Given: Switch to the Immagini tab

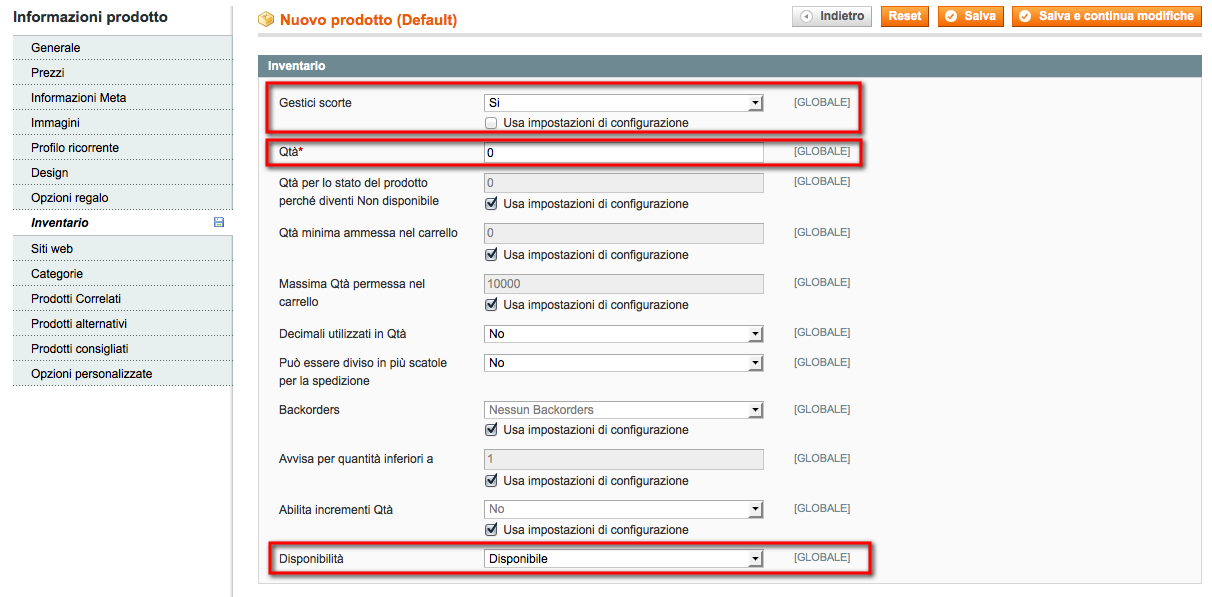Looking at the screenshot, I should point(56,123).
